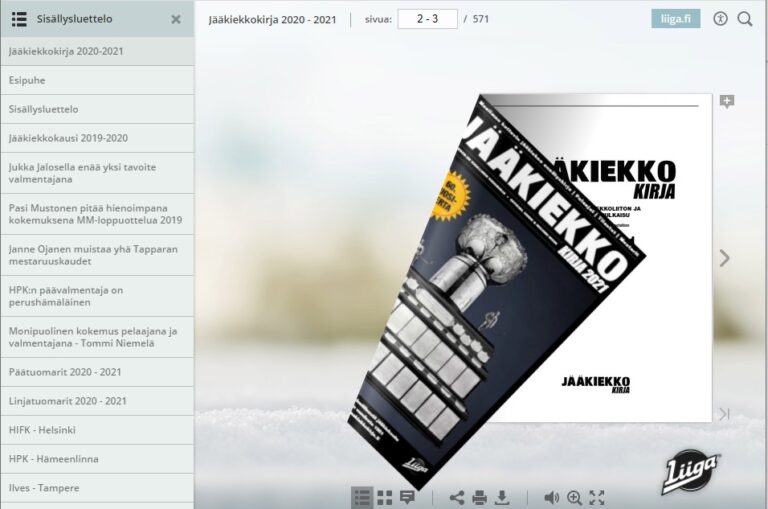Open the notes icon in bottom toolbar
Viewport: 768px width, 509px height.
408,498
